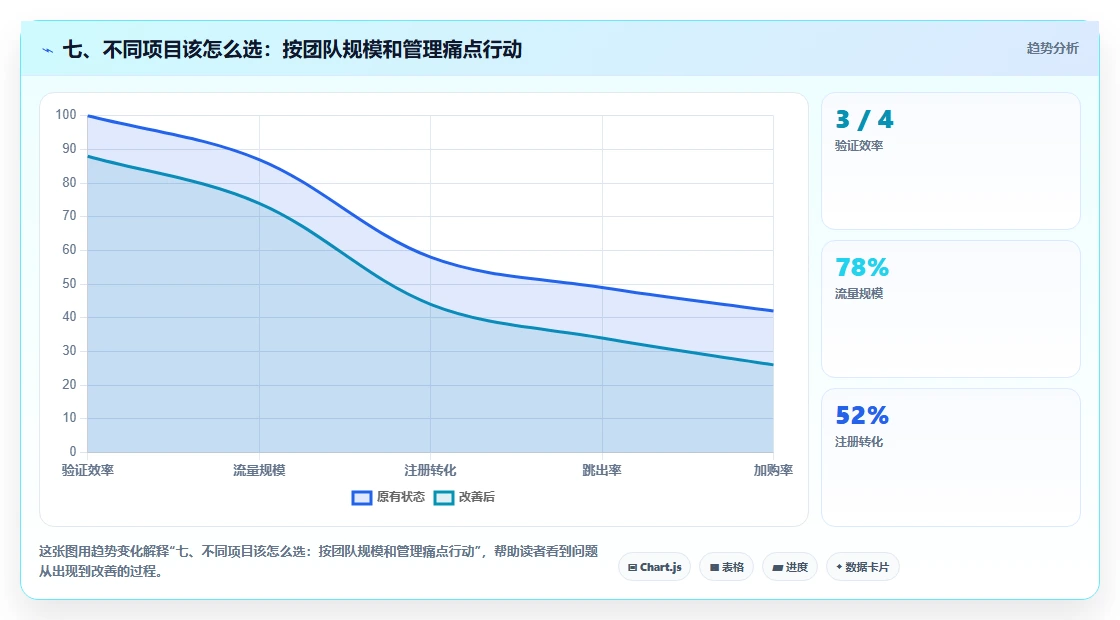
Task: Toggle the 原有状态 legend item
Action: point(388,497)
